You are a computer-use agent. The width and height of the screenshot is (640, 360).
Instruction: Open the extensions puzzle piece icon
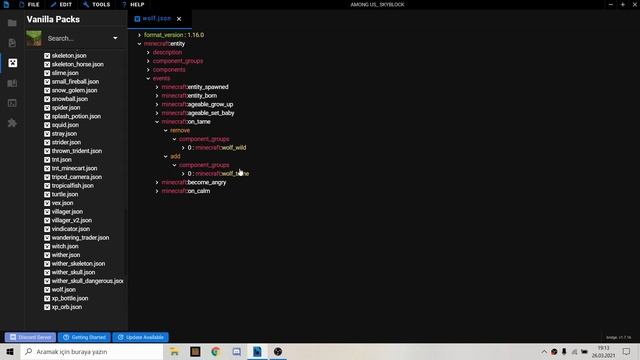coord(12,123)
